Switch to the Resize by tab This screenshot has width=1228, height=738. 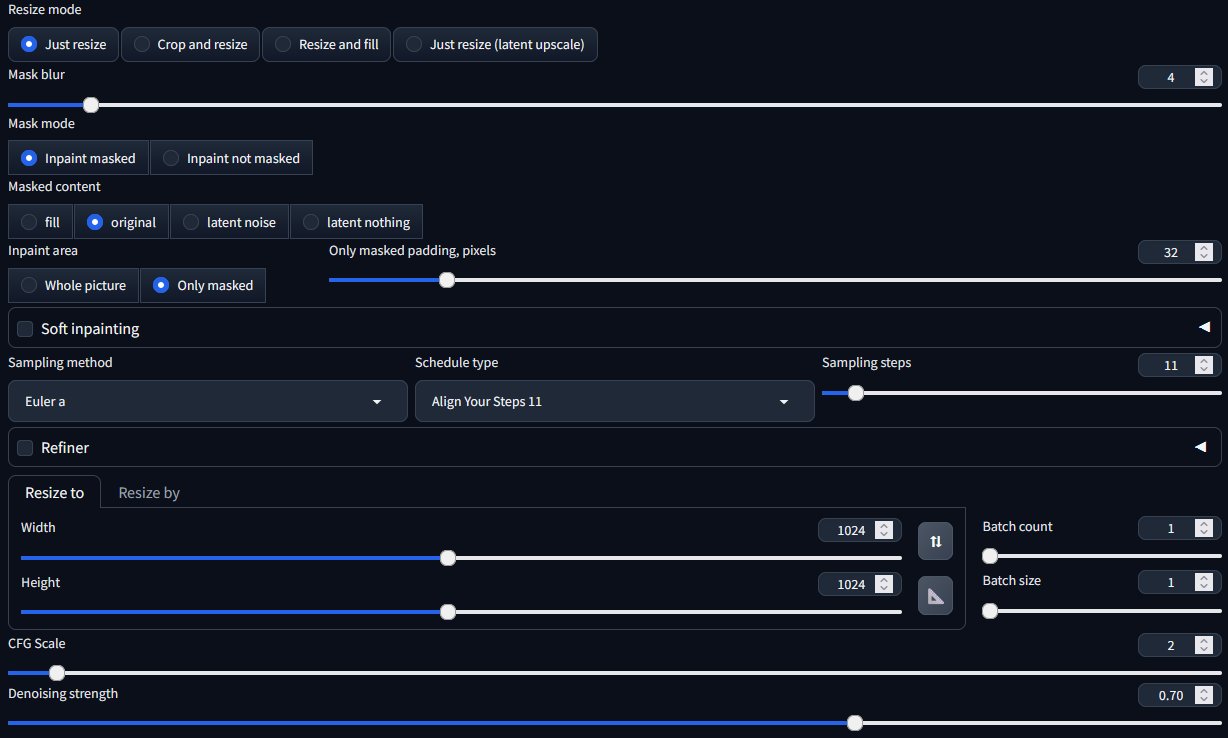click(149, 492)
